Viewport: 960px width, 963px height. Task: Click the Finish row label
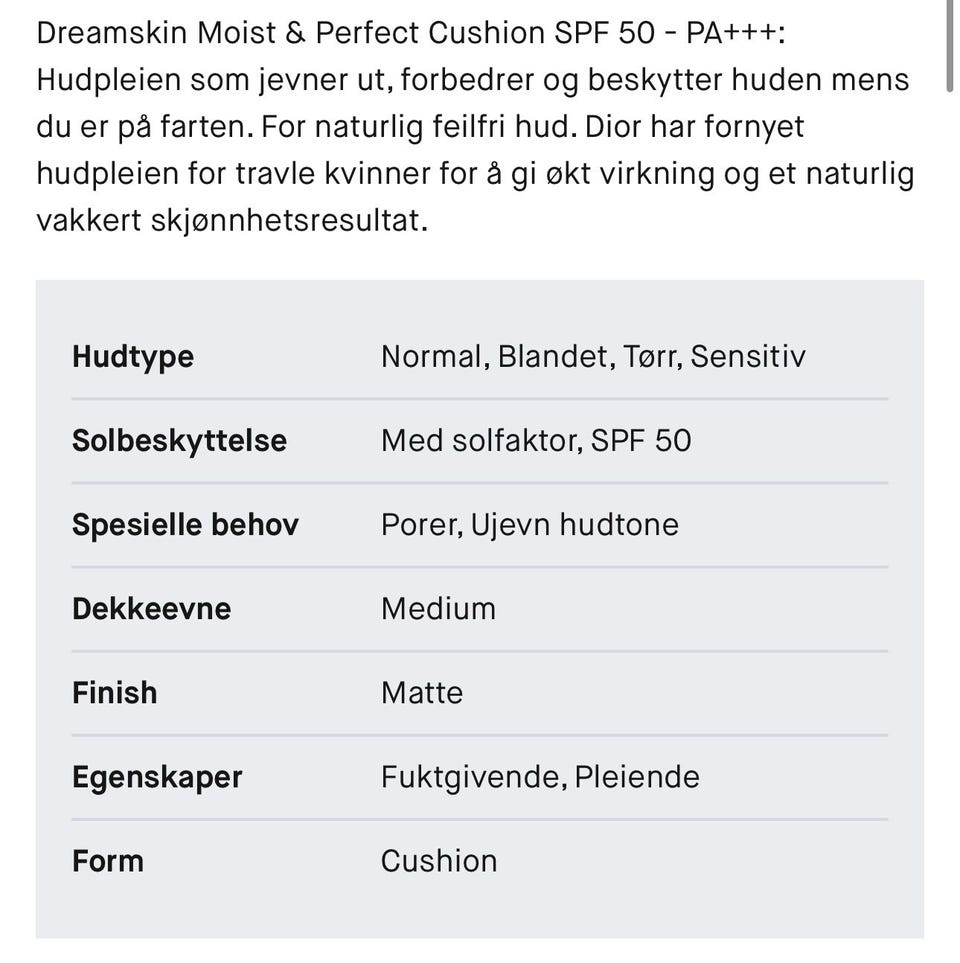tap(114, 693)
